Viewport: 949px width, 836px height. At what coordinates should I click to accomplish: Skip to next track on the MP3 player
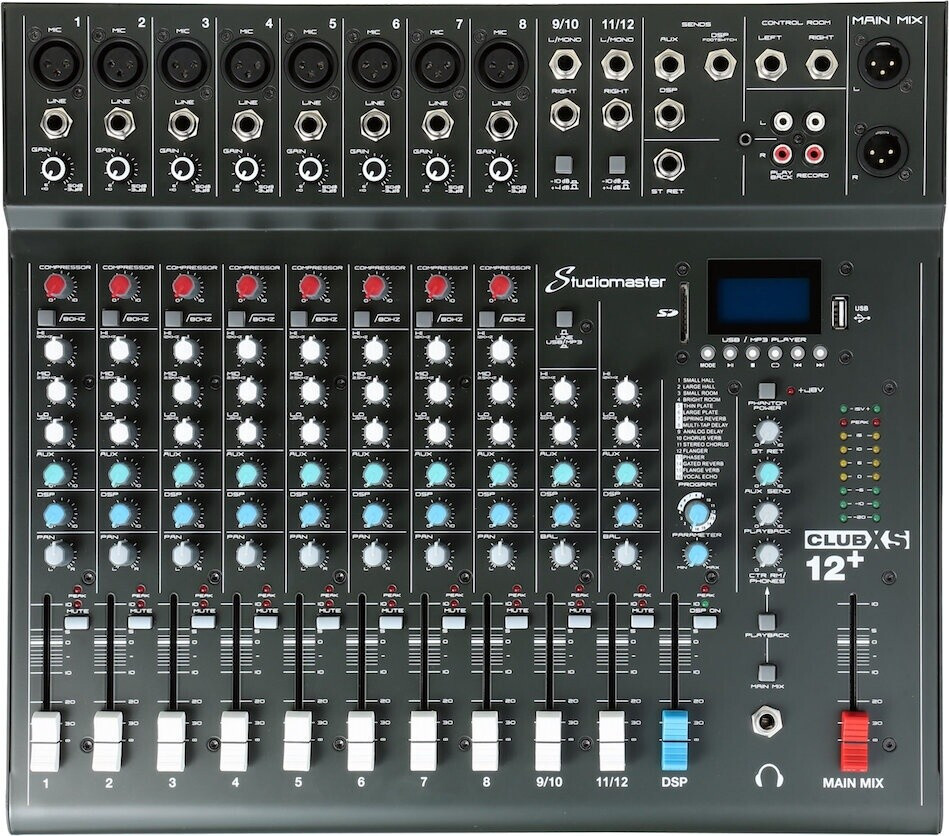pos(820,353)
